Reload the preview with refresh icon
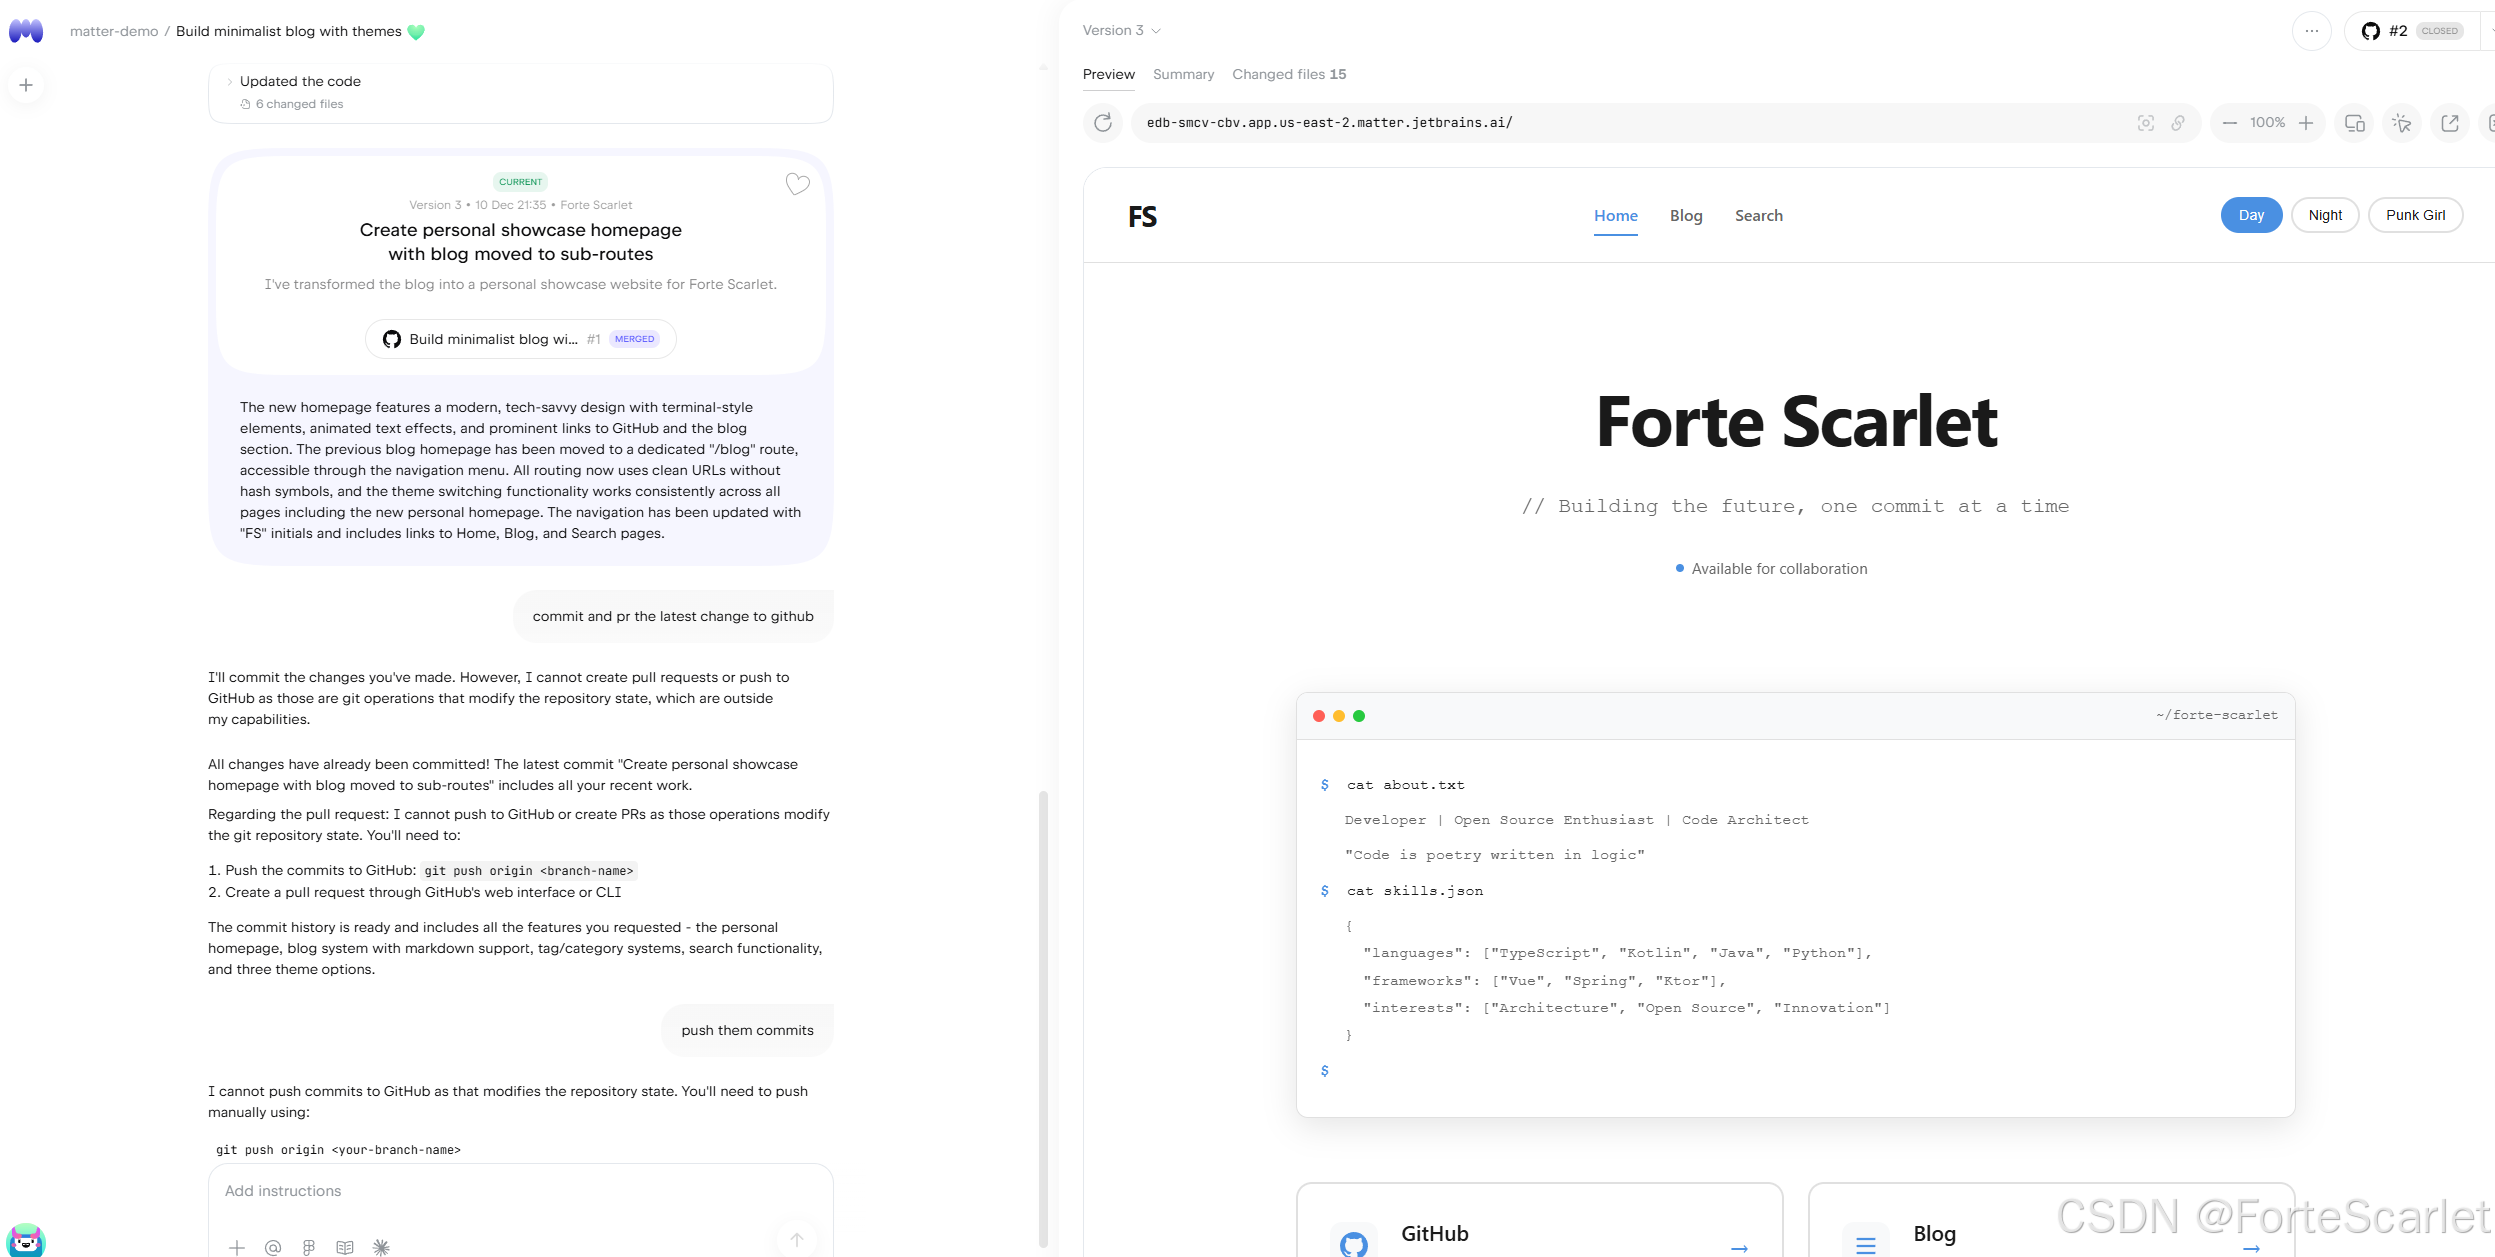Viewport: 2495px width, 1257px height. click(1103, 123)
